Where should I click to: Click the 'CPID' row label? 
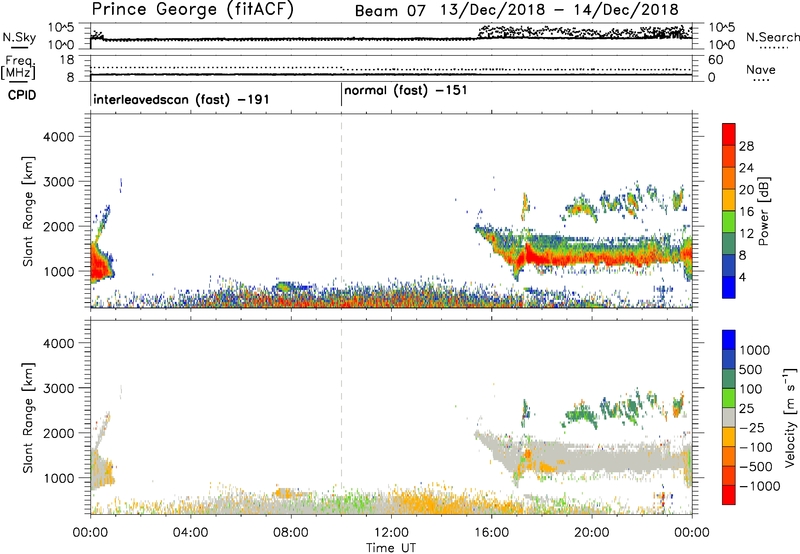pos(22,95)
